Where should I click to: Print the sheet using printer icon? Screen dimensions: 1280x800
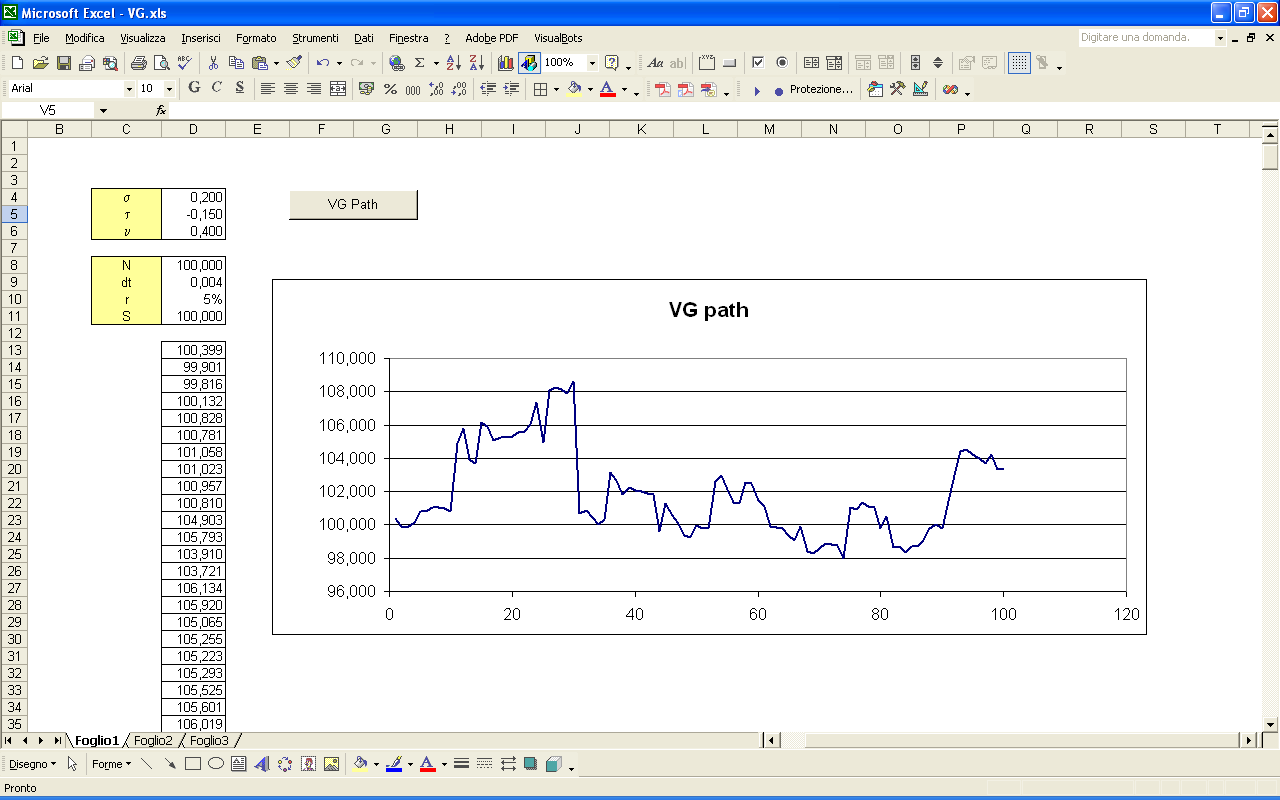pyautogui.click(x=139, y=63)
